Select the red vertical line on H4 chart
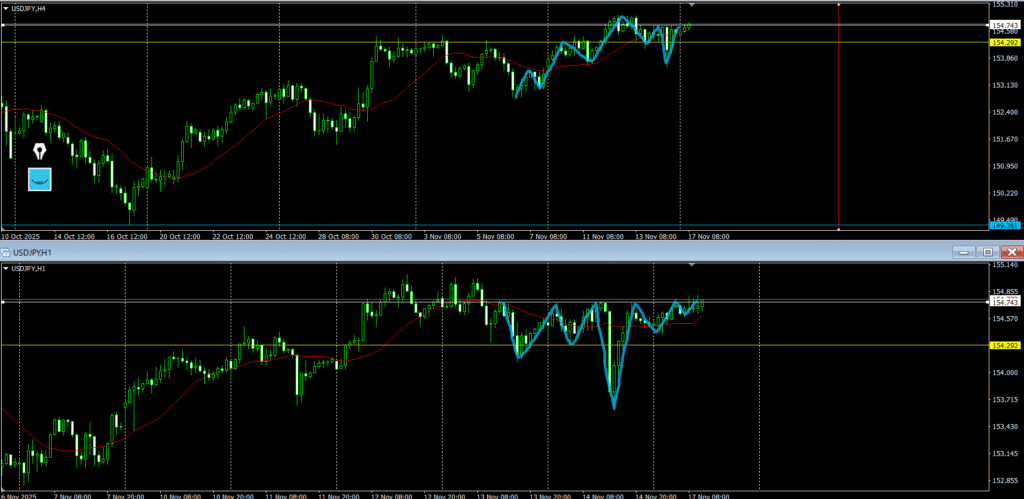Screen dimensions: 1024x499 click(838, 120)
